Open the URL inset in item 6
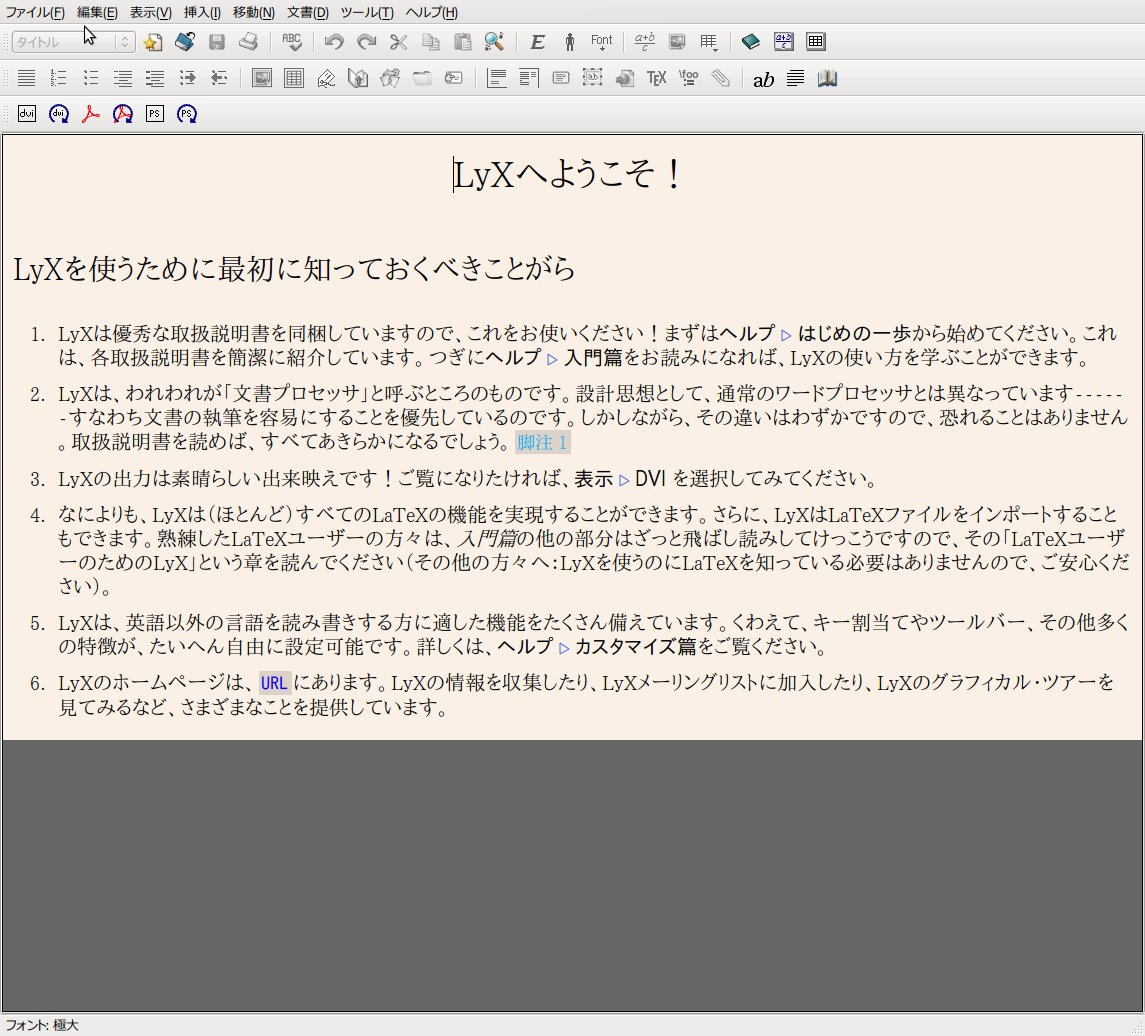 tap(274, 683)
